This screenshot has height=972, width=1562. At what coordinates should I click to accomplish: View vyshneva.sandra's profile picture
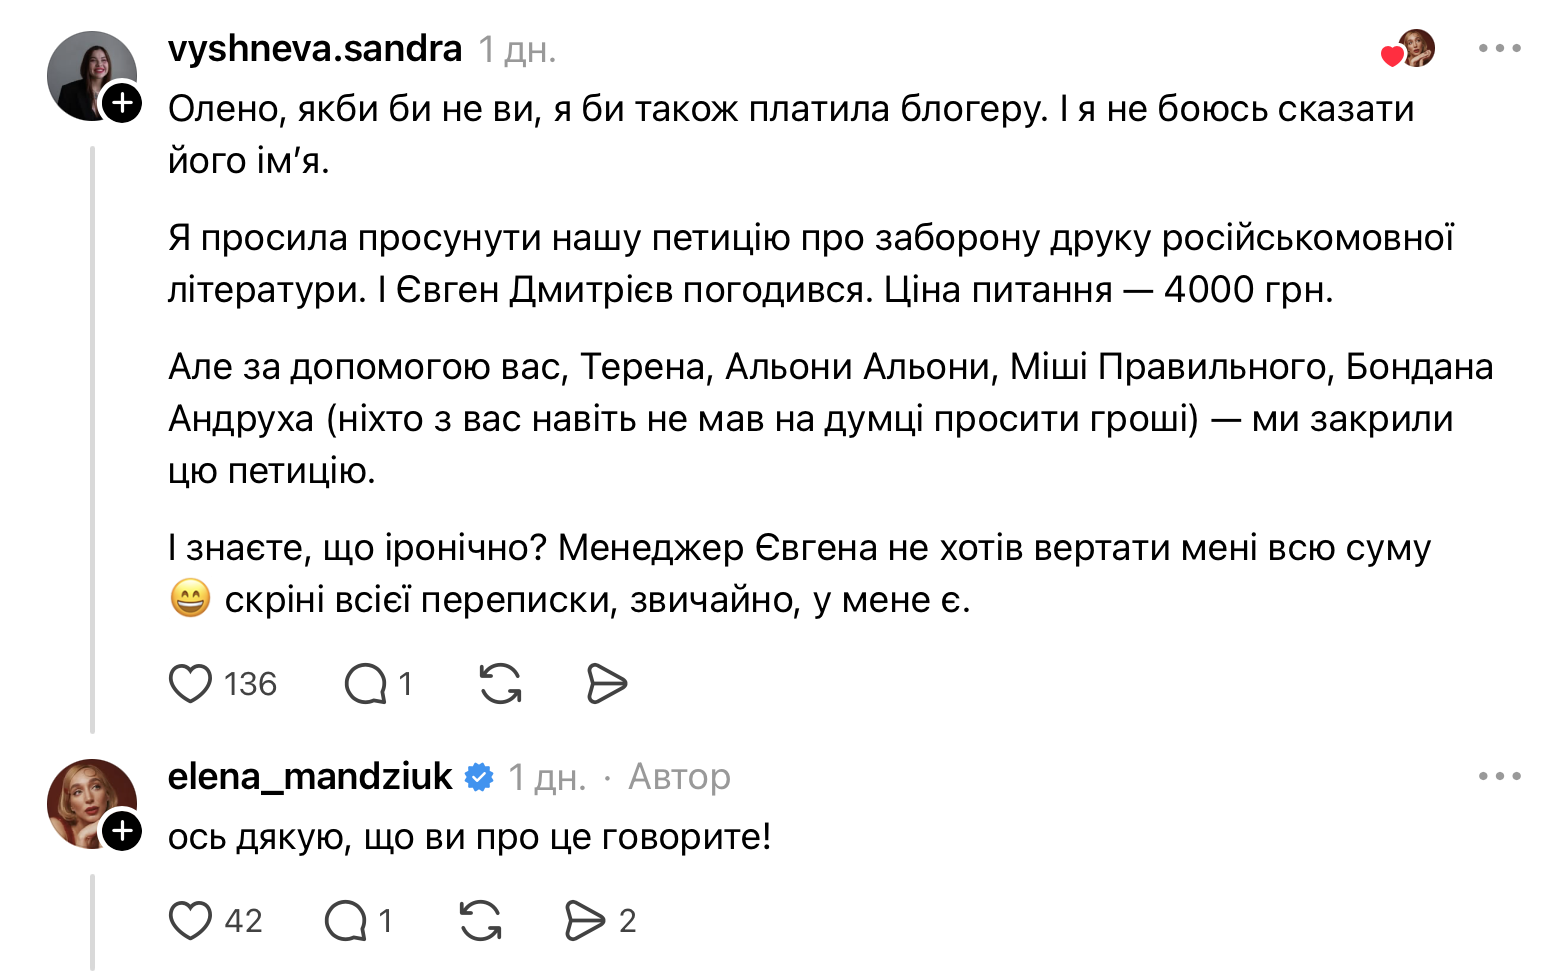click(x=88, y=73)
